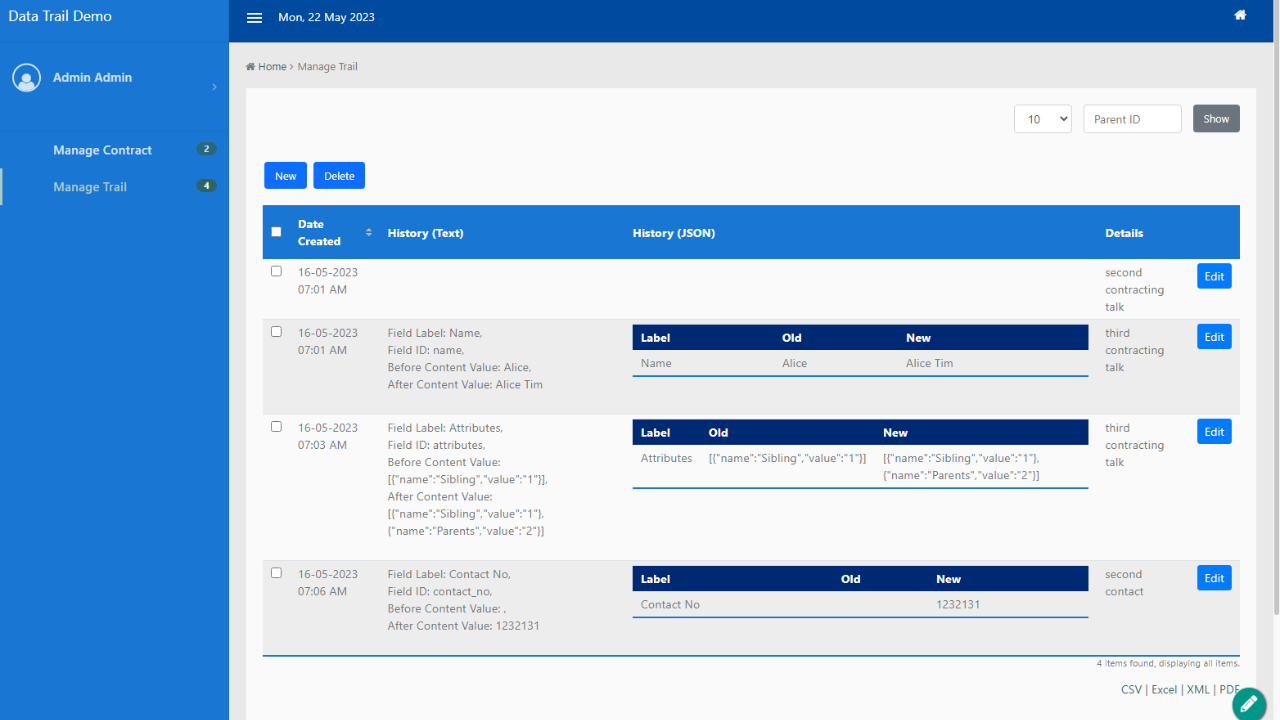Image resolution: width=1280 pixels, height=720 pixels.
Task: Click the home icon in top bar
Action: point(1240,15)
